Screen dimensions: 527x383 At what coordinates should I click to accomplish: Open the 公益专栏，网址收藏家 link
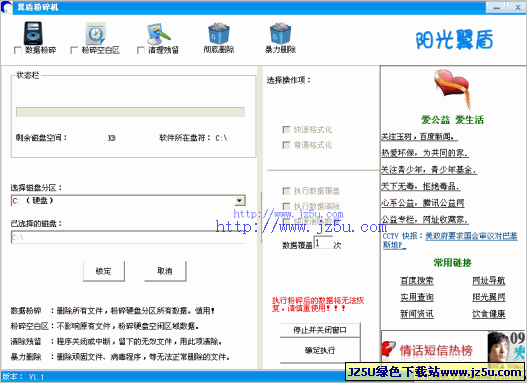pos(425,220)
